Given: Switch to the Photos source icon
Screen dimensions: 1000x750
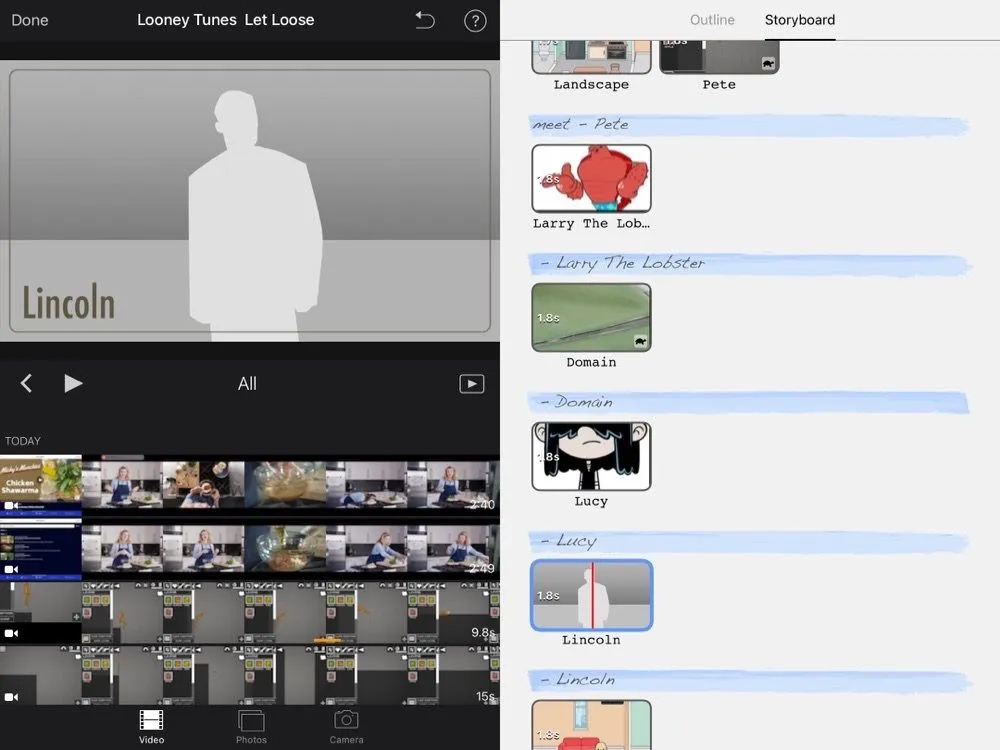Looking at the screenshot, I should coord(251,725).
